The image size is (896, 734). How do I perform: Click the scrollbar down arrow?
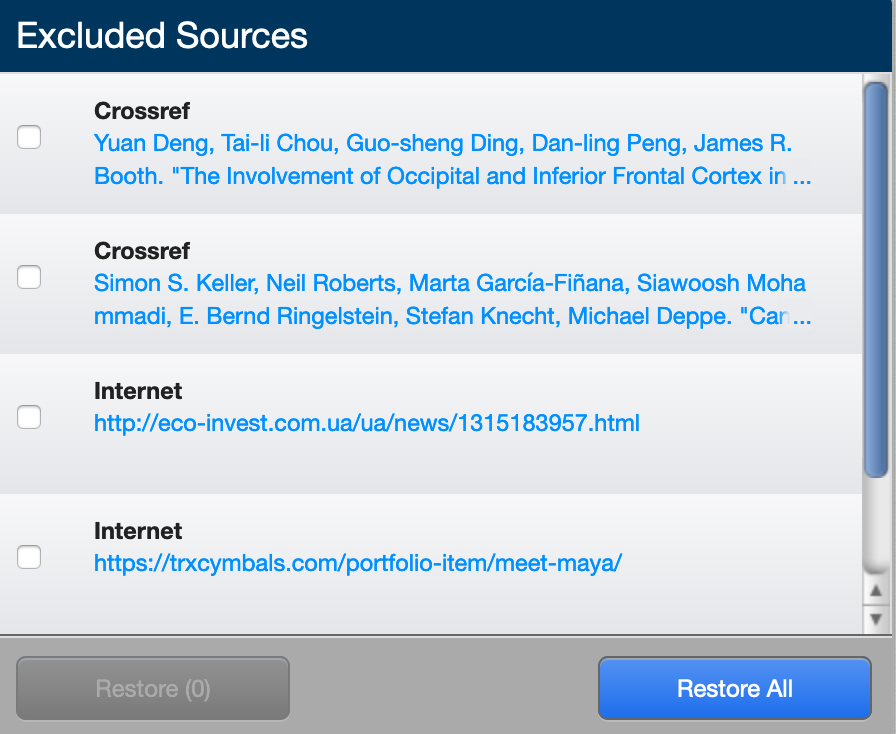click(x=875, y=620)
